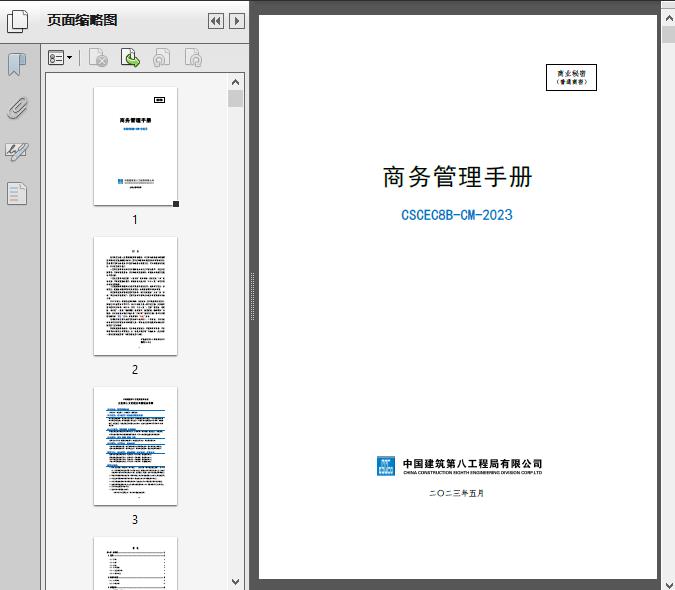Image resolution: width=675 pixels, height=590 pixels.
Task: Open the page thumbnails panel icon
Action: coord(18,21)
